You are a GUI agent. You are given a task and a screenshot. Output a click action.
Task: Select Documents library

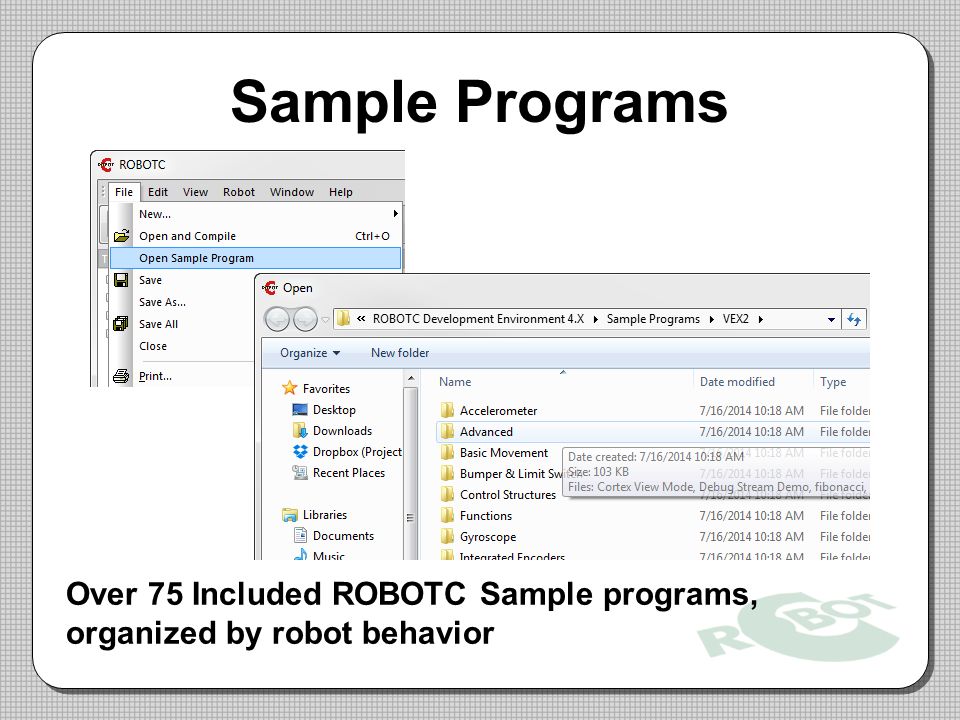click(343, 536)
